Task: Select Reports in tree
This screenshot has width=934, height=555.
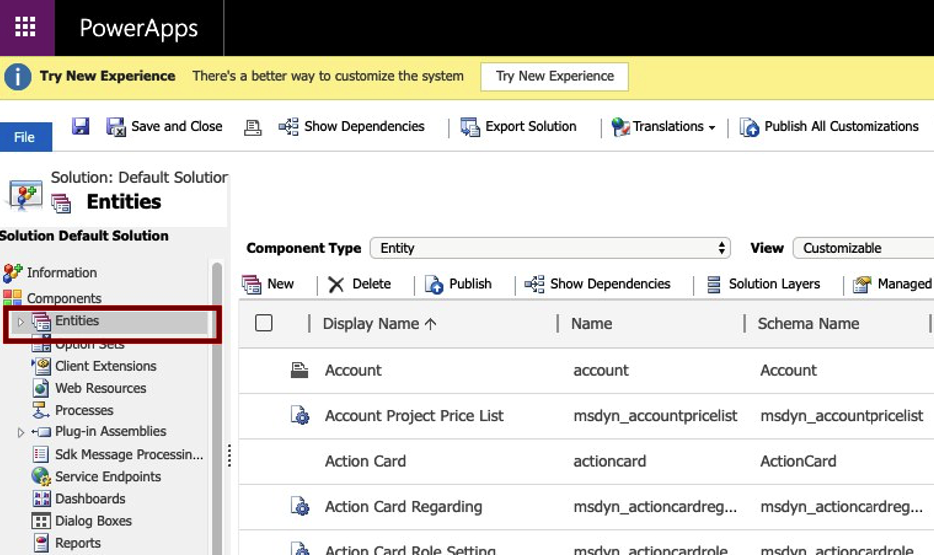Action: click(77, 543)
